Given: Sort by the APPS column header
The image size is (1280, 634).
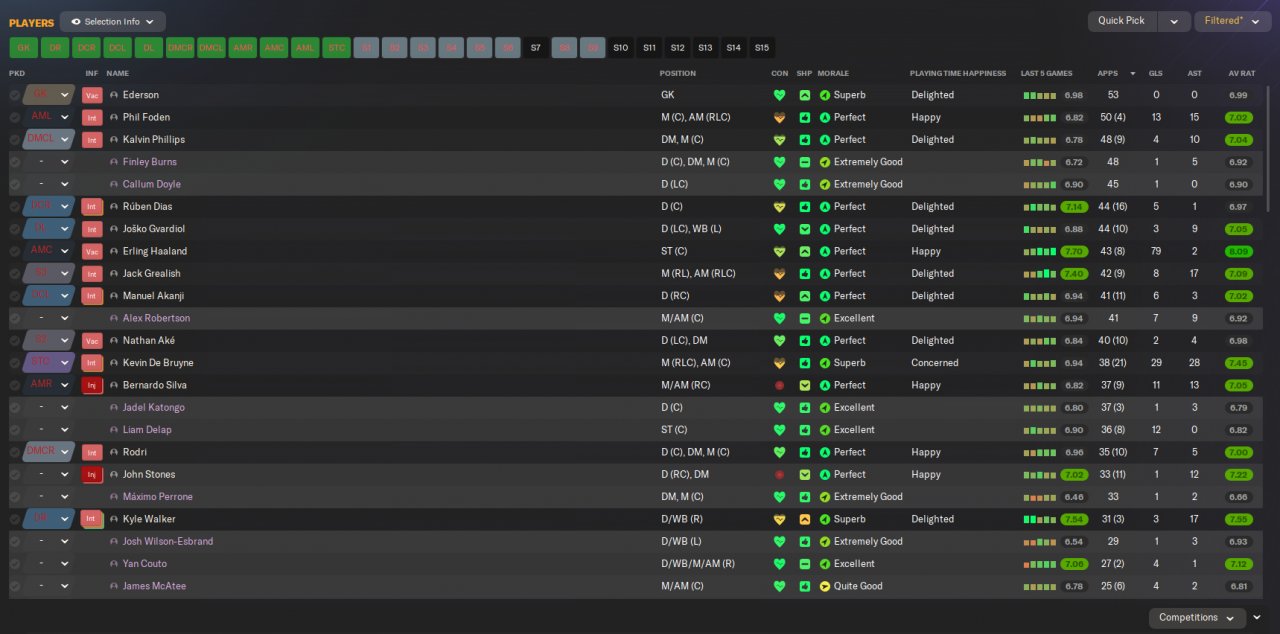Looking at the screenshot, I should (1107, 73).
